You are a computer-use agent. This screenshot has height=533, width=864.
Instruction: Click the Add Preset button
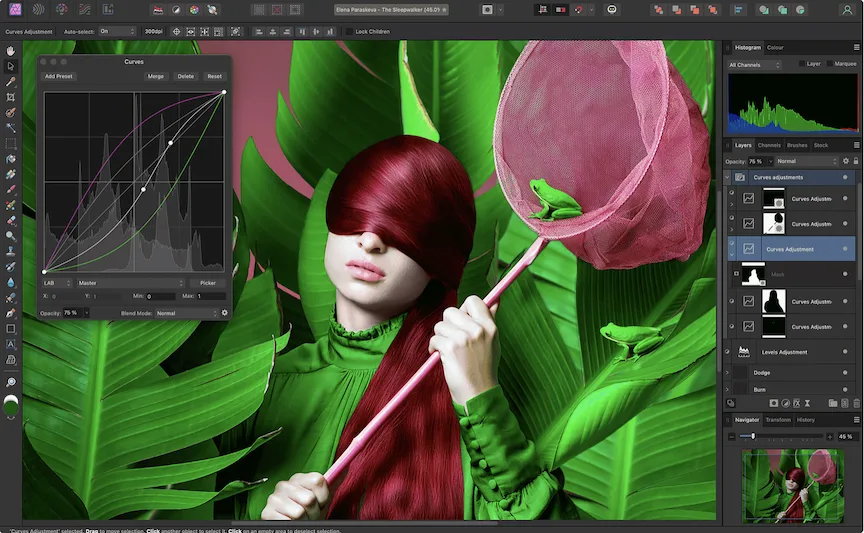58,76
